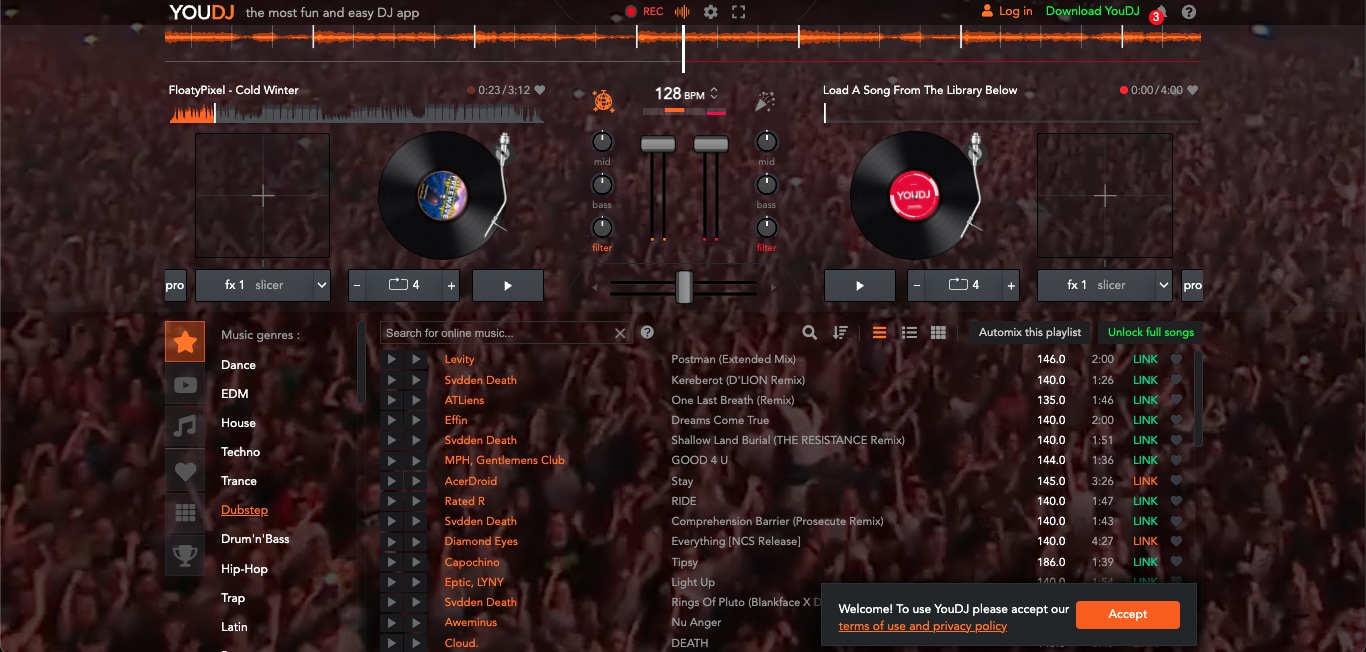Select the star favorites sidebar icon
Viewport: 1366px width, 652px height.
(185, 342)
